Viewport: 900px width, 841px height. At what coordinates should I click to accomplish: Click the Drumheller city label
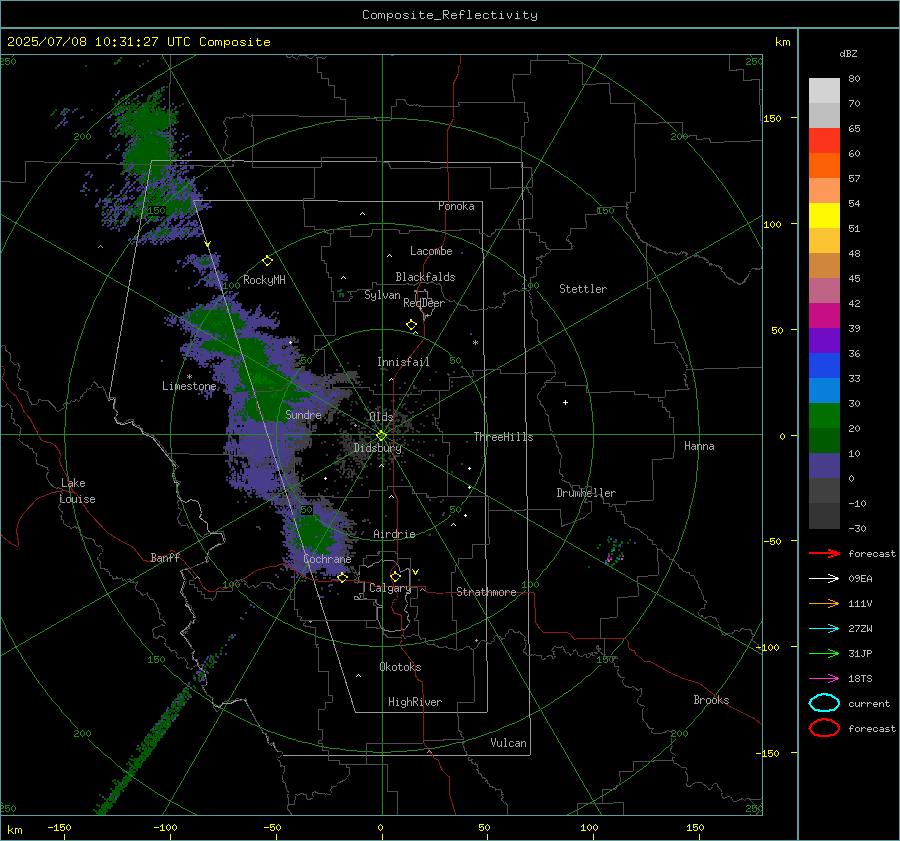coord(586,493)
